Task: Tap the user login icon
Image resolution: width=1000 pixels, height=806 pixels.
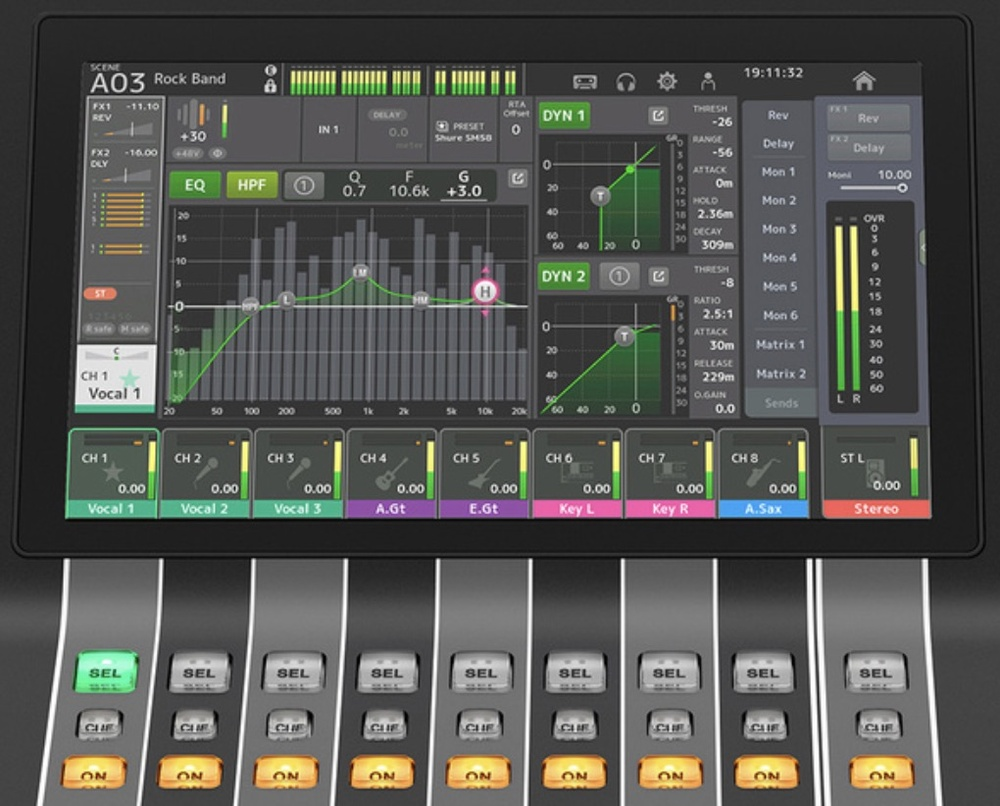Action: (x=708, y=82)
